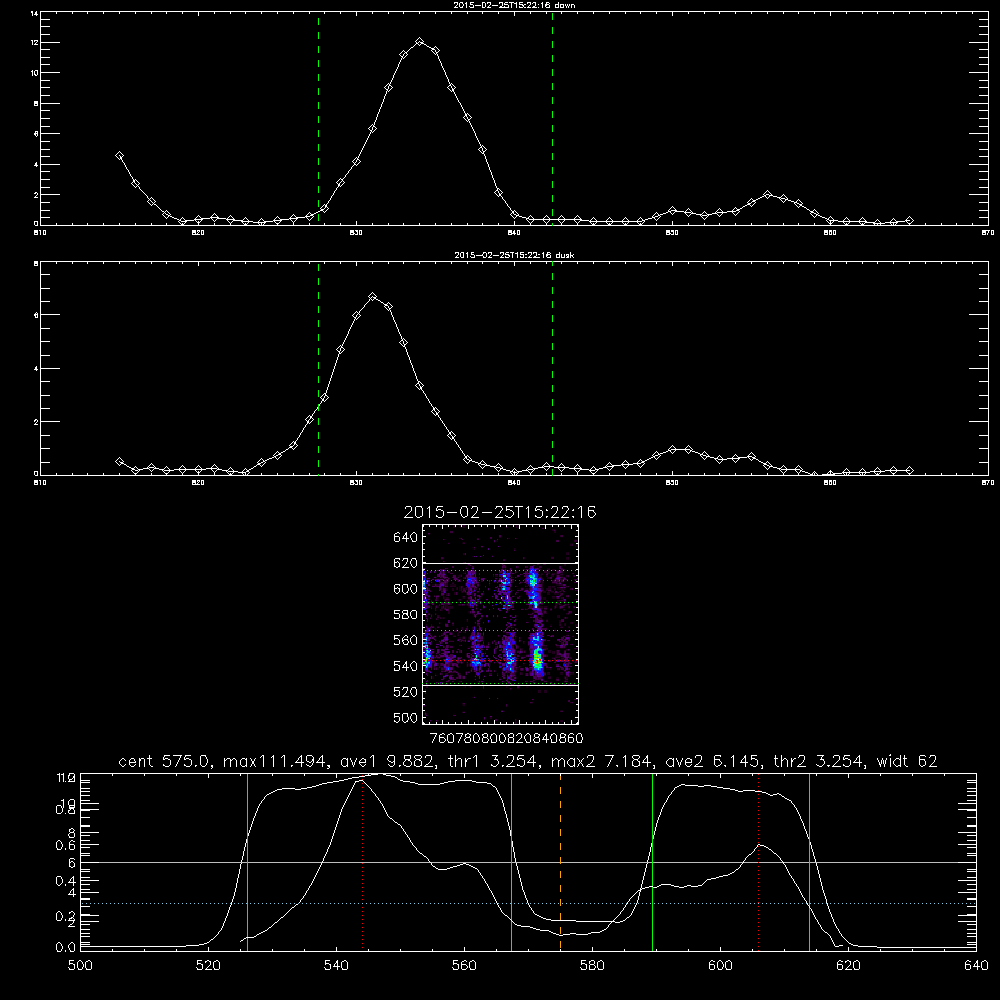
Task: Click the '520' x-axis label of bottom plot
Action: point(208,966)
